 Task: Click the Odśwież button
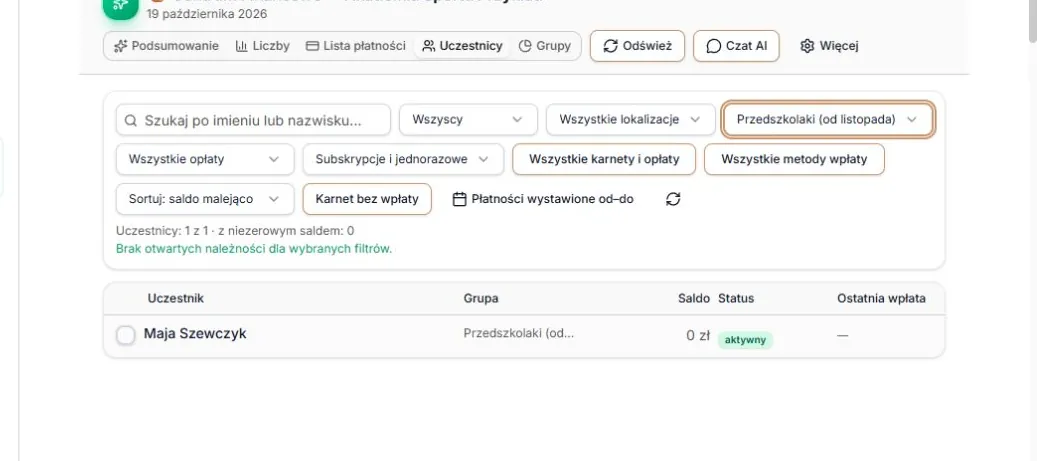click(x=638, y=46)
